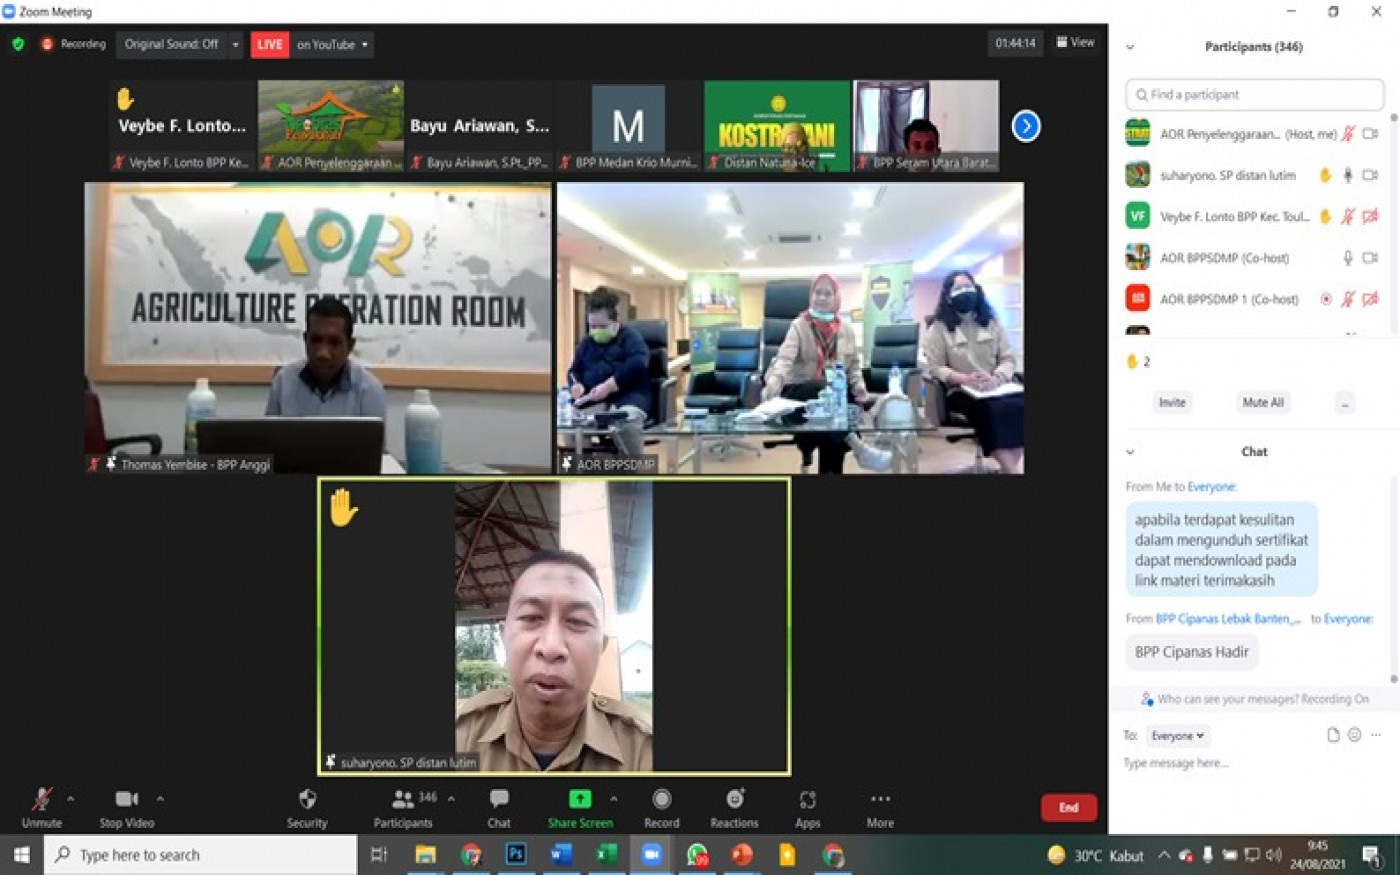This screenshot has height=875, width=1400.
Task: Click the Invite button
Action: pos(1171,402)
